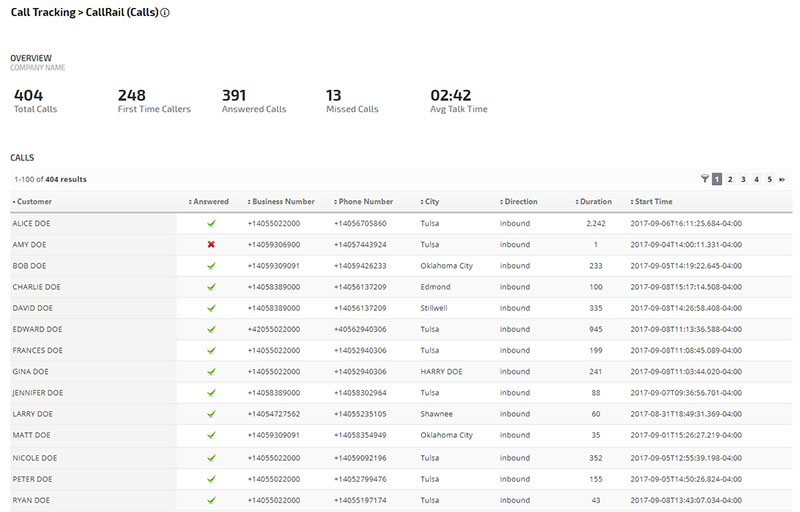Go to page 5 of results
Screen dimensions: 800x512
(769, 179)
